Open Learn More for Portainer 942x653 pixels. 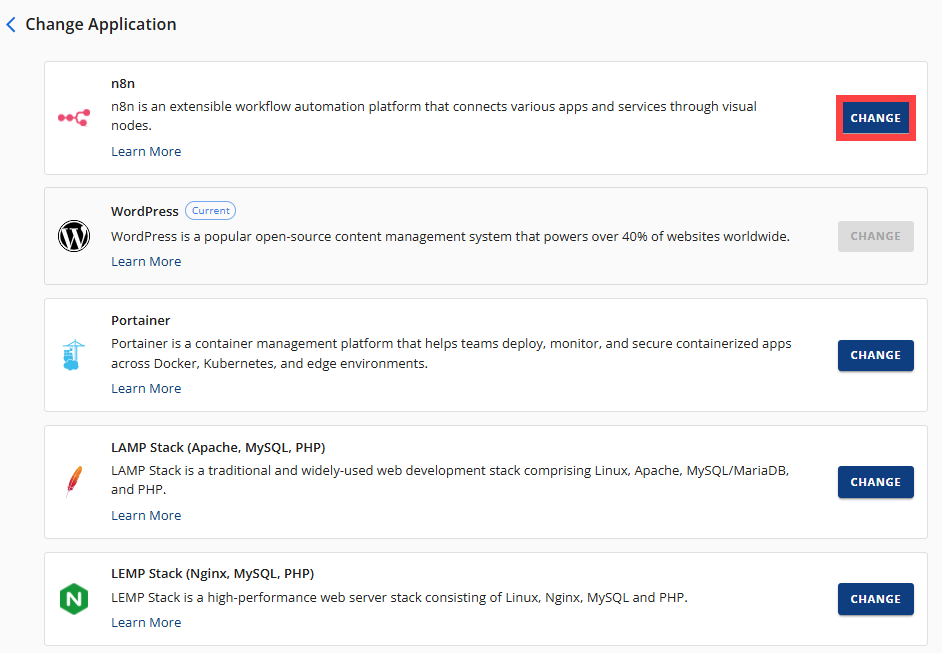pos(146,388)
